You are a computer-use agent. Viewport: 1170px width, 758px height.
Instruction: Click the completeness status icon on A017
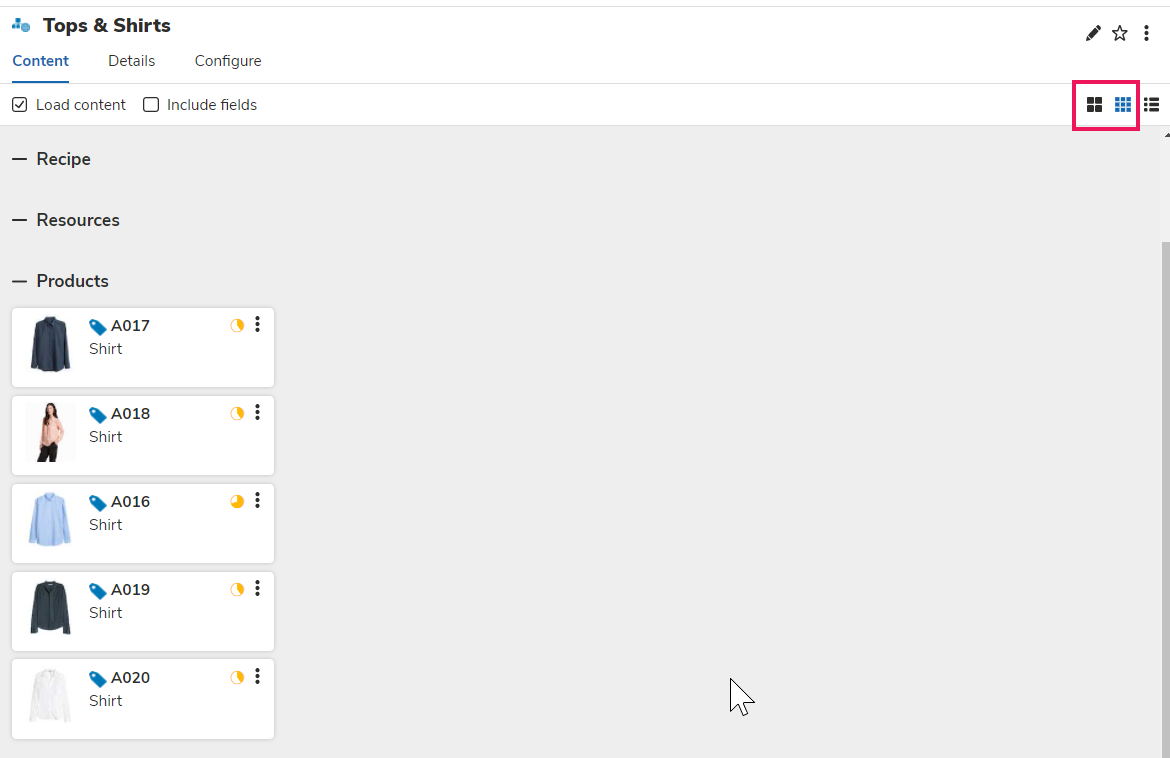pos(237,325)
